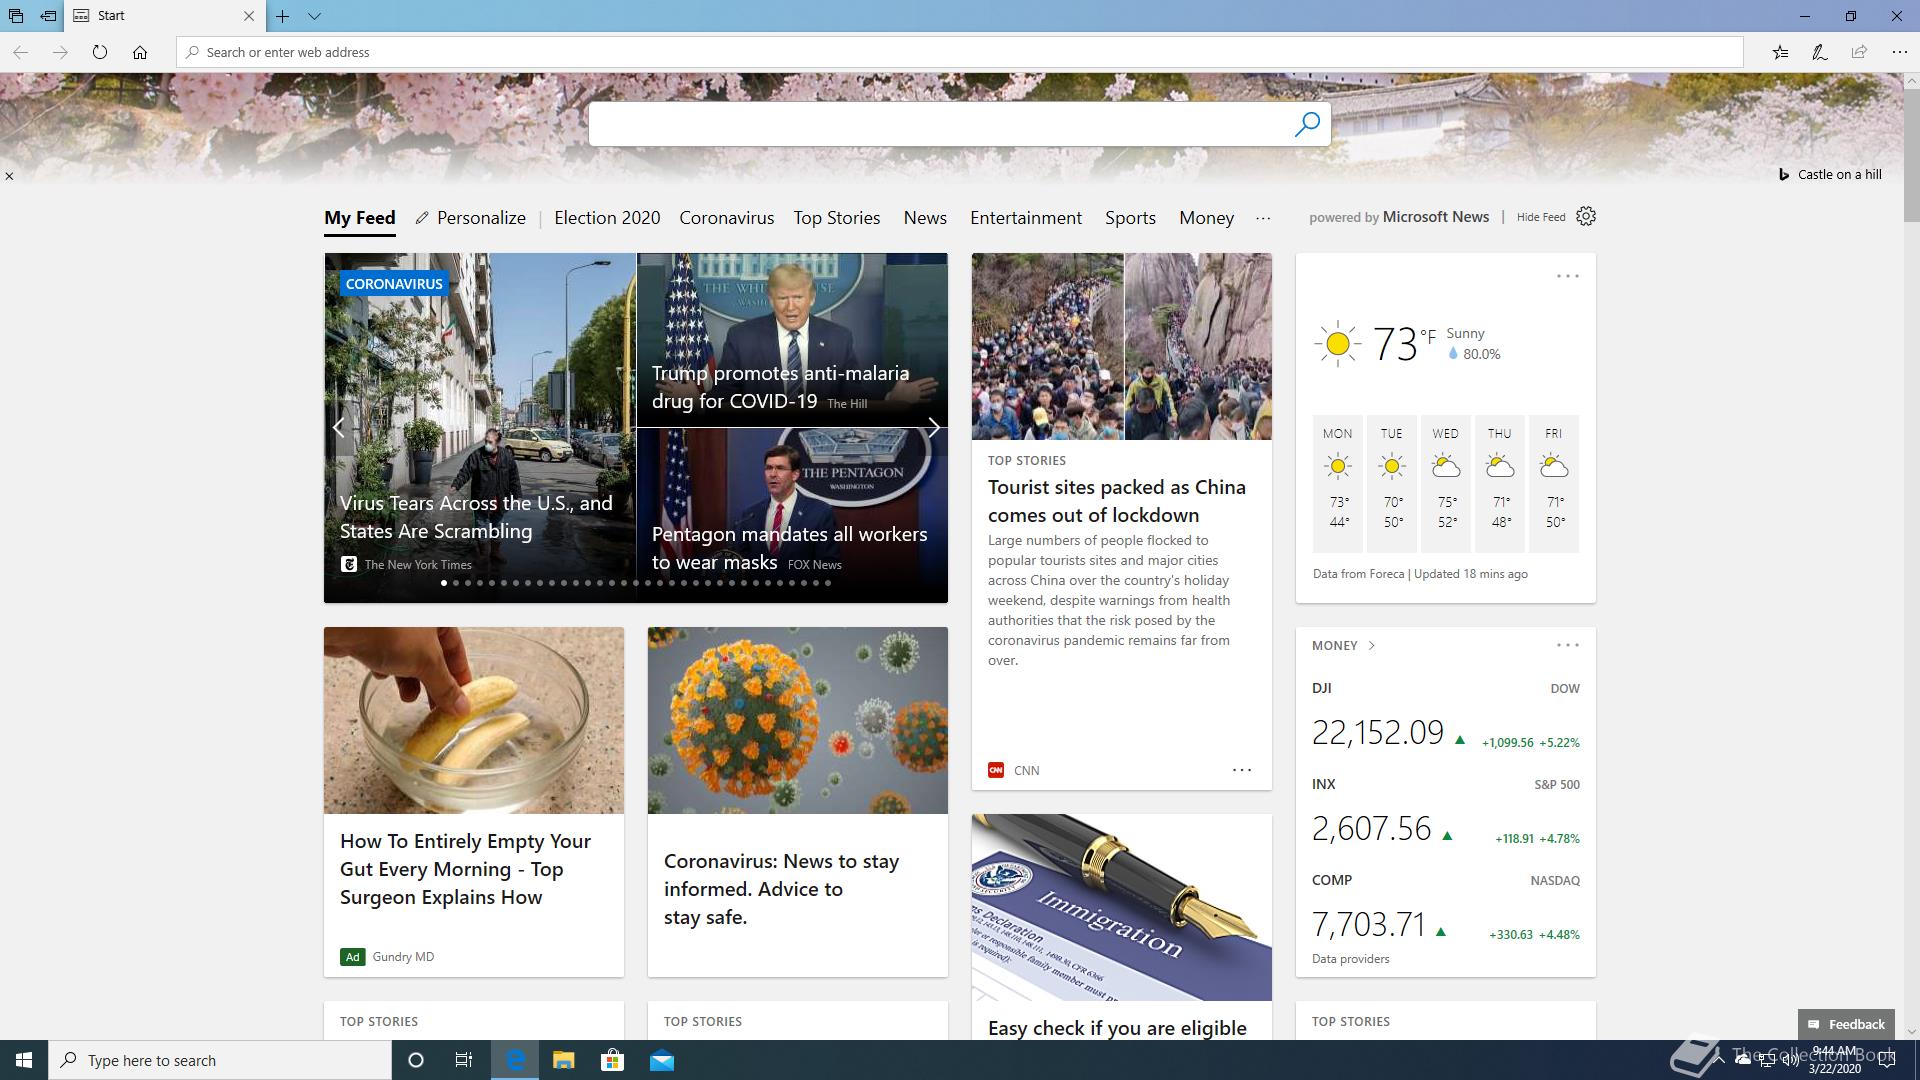Click Personalize with pencil icon
The width and height of the screenshot is (1920, 1080).
tap(471, 218)
